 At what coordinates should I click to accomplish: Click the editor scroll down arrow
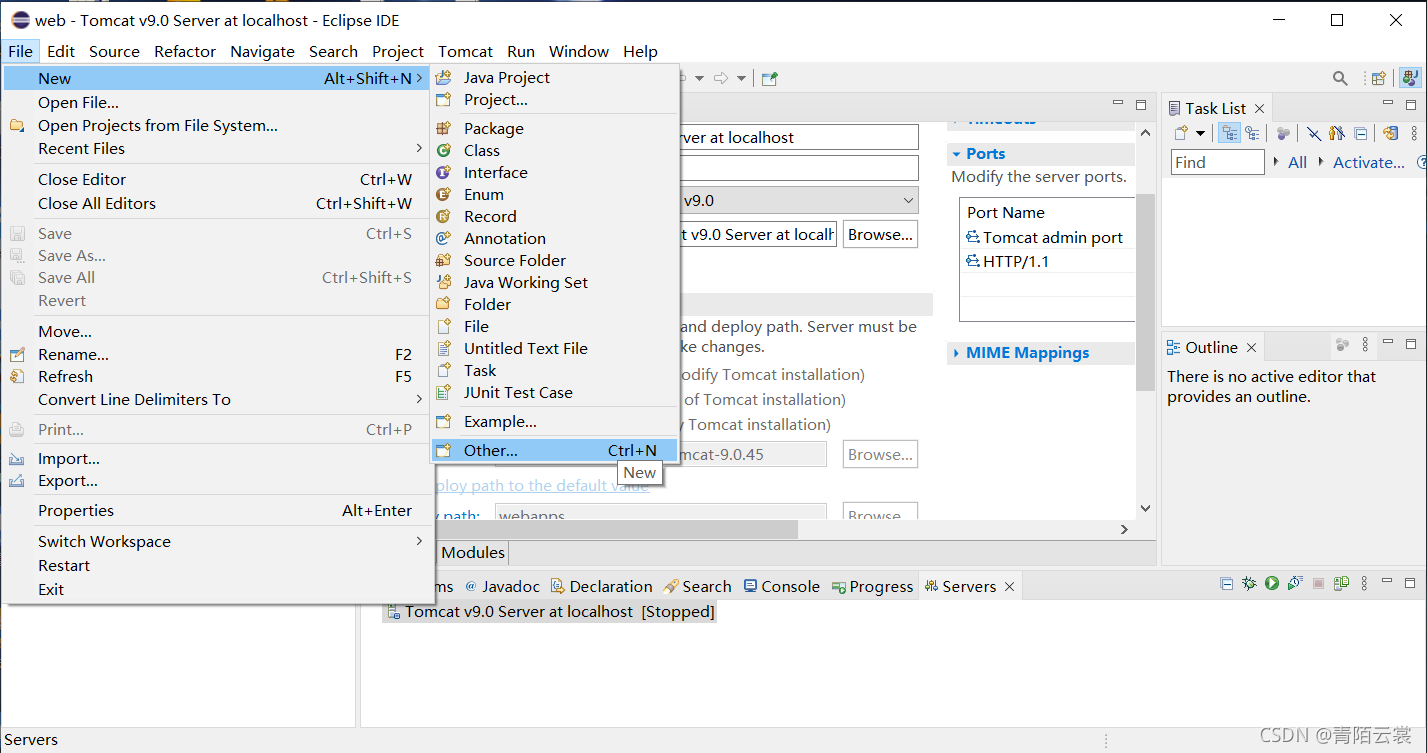[1146, 508]
